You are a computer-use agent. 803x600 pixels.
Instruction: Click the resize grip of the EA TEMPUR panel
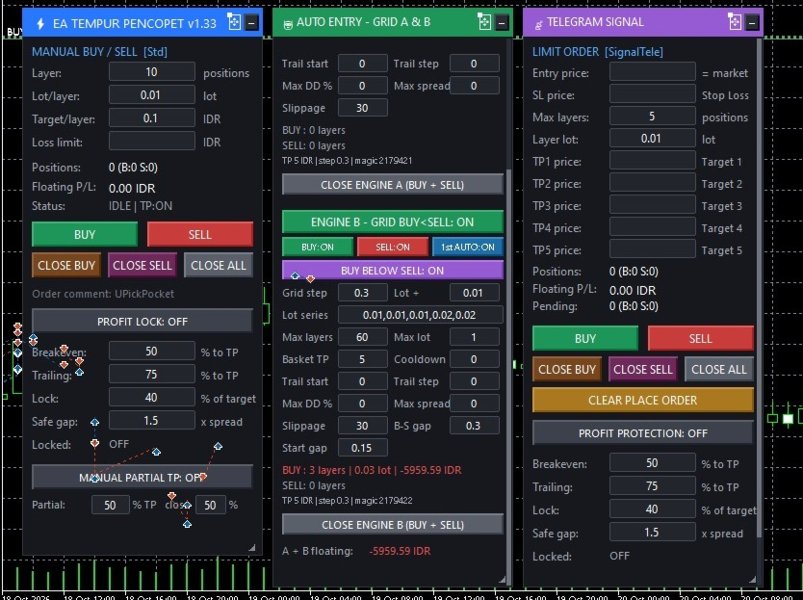[251, 547]
